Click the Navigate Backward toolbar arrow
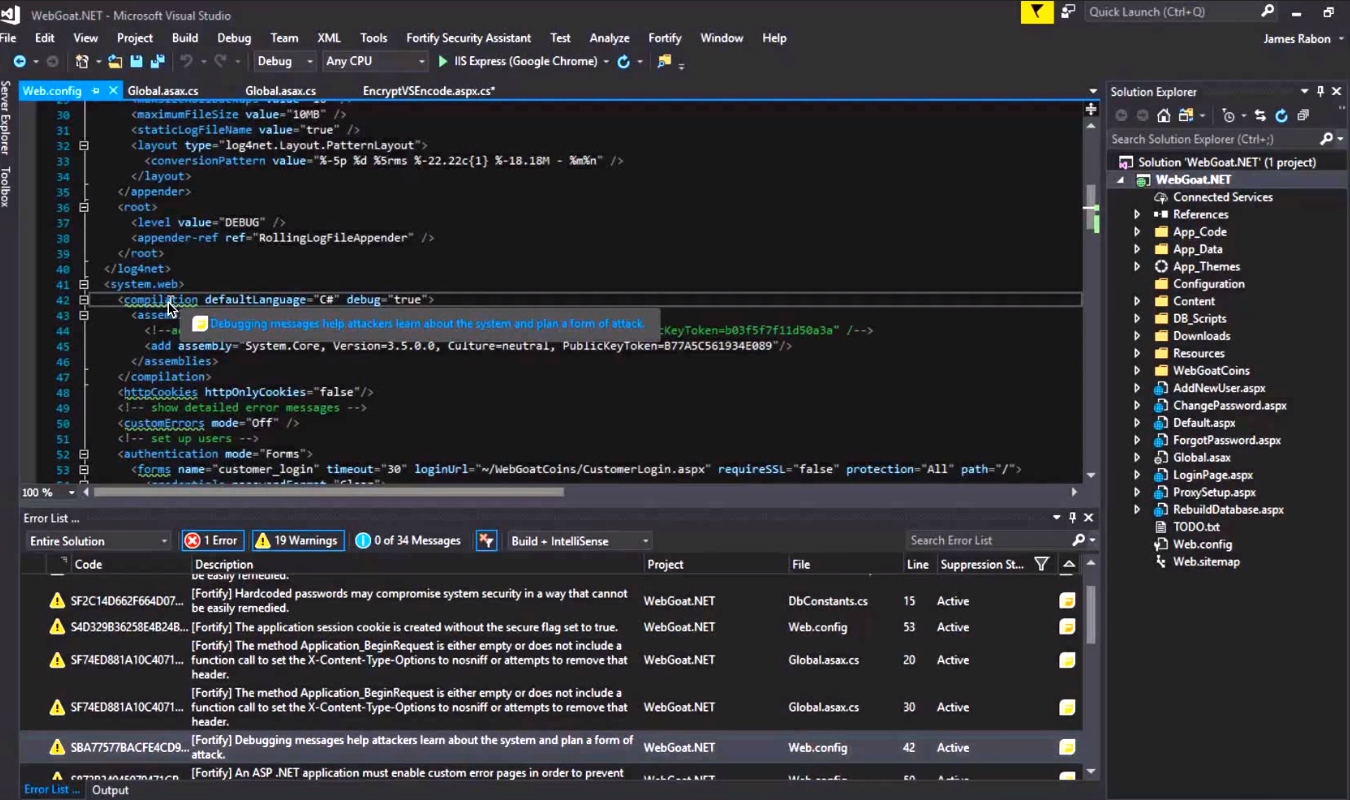1350x800 pixels. tap(19, 62)
